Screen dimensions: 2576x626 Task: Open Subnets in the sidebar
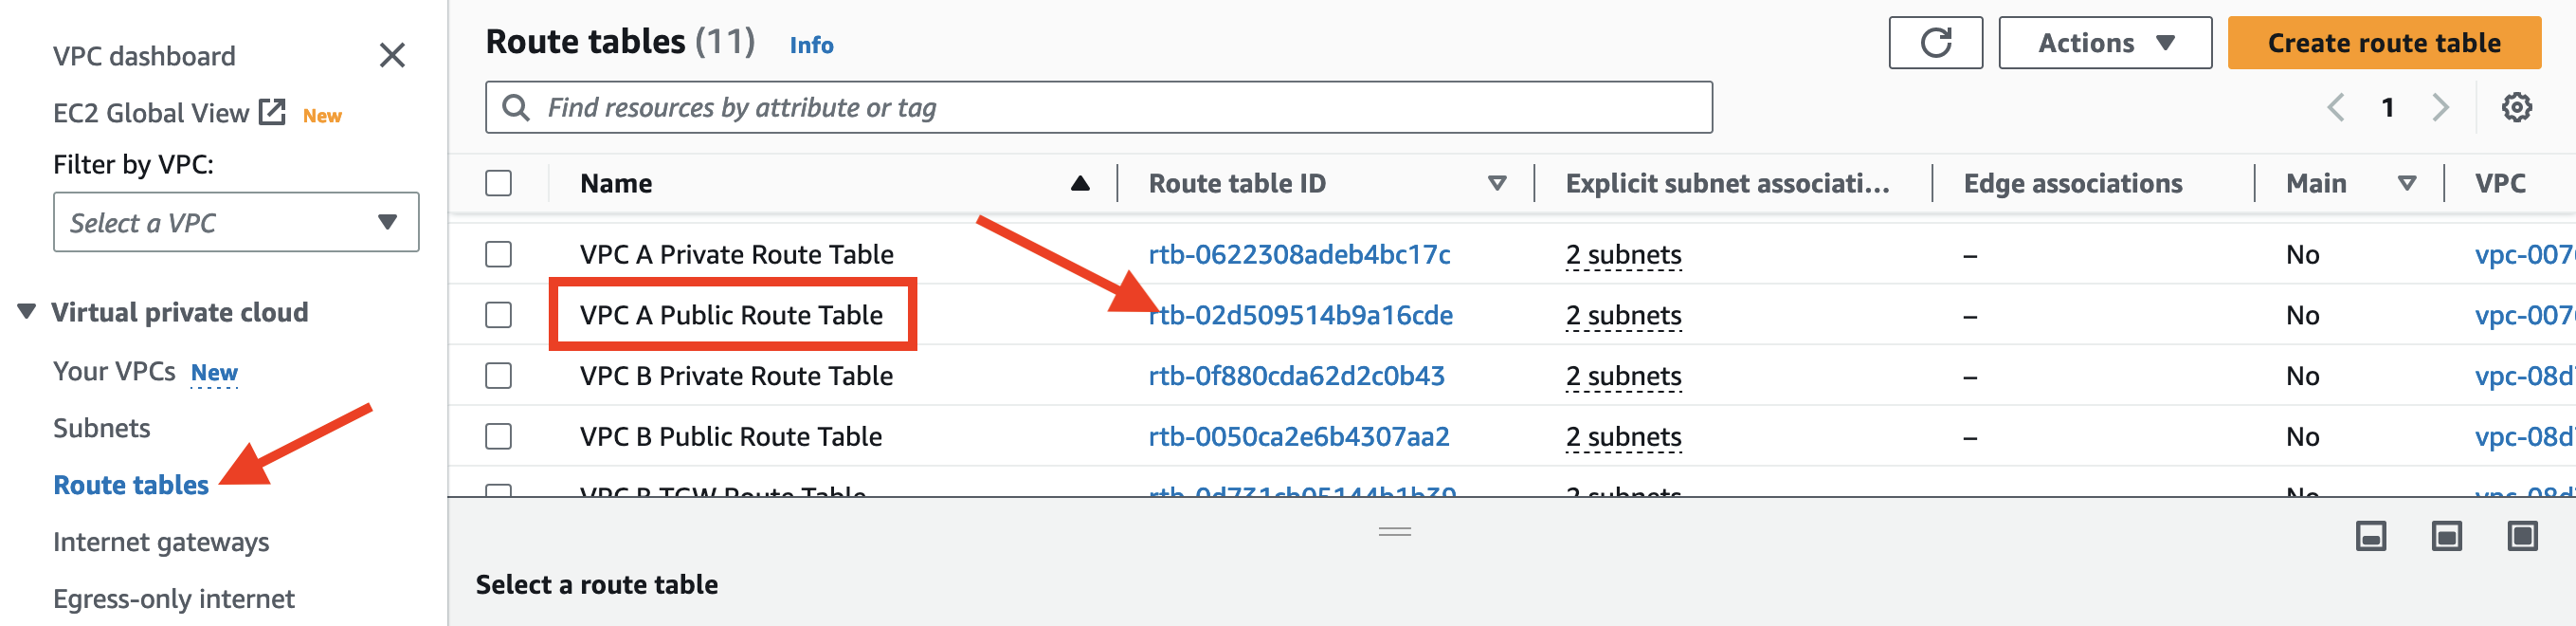click(102, 428)
